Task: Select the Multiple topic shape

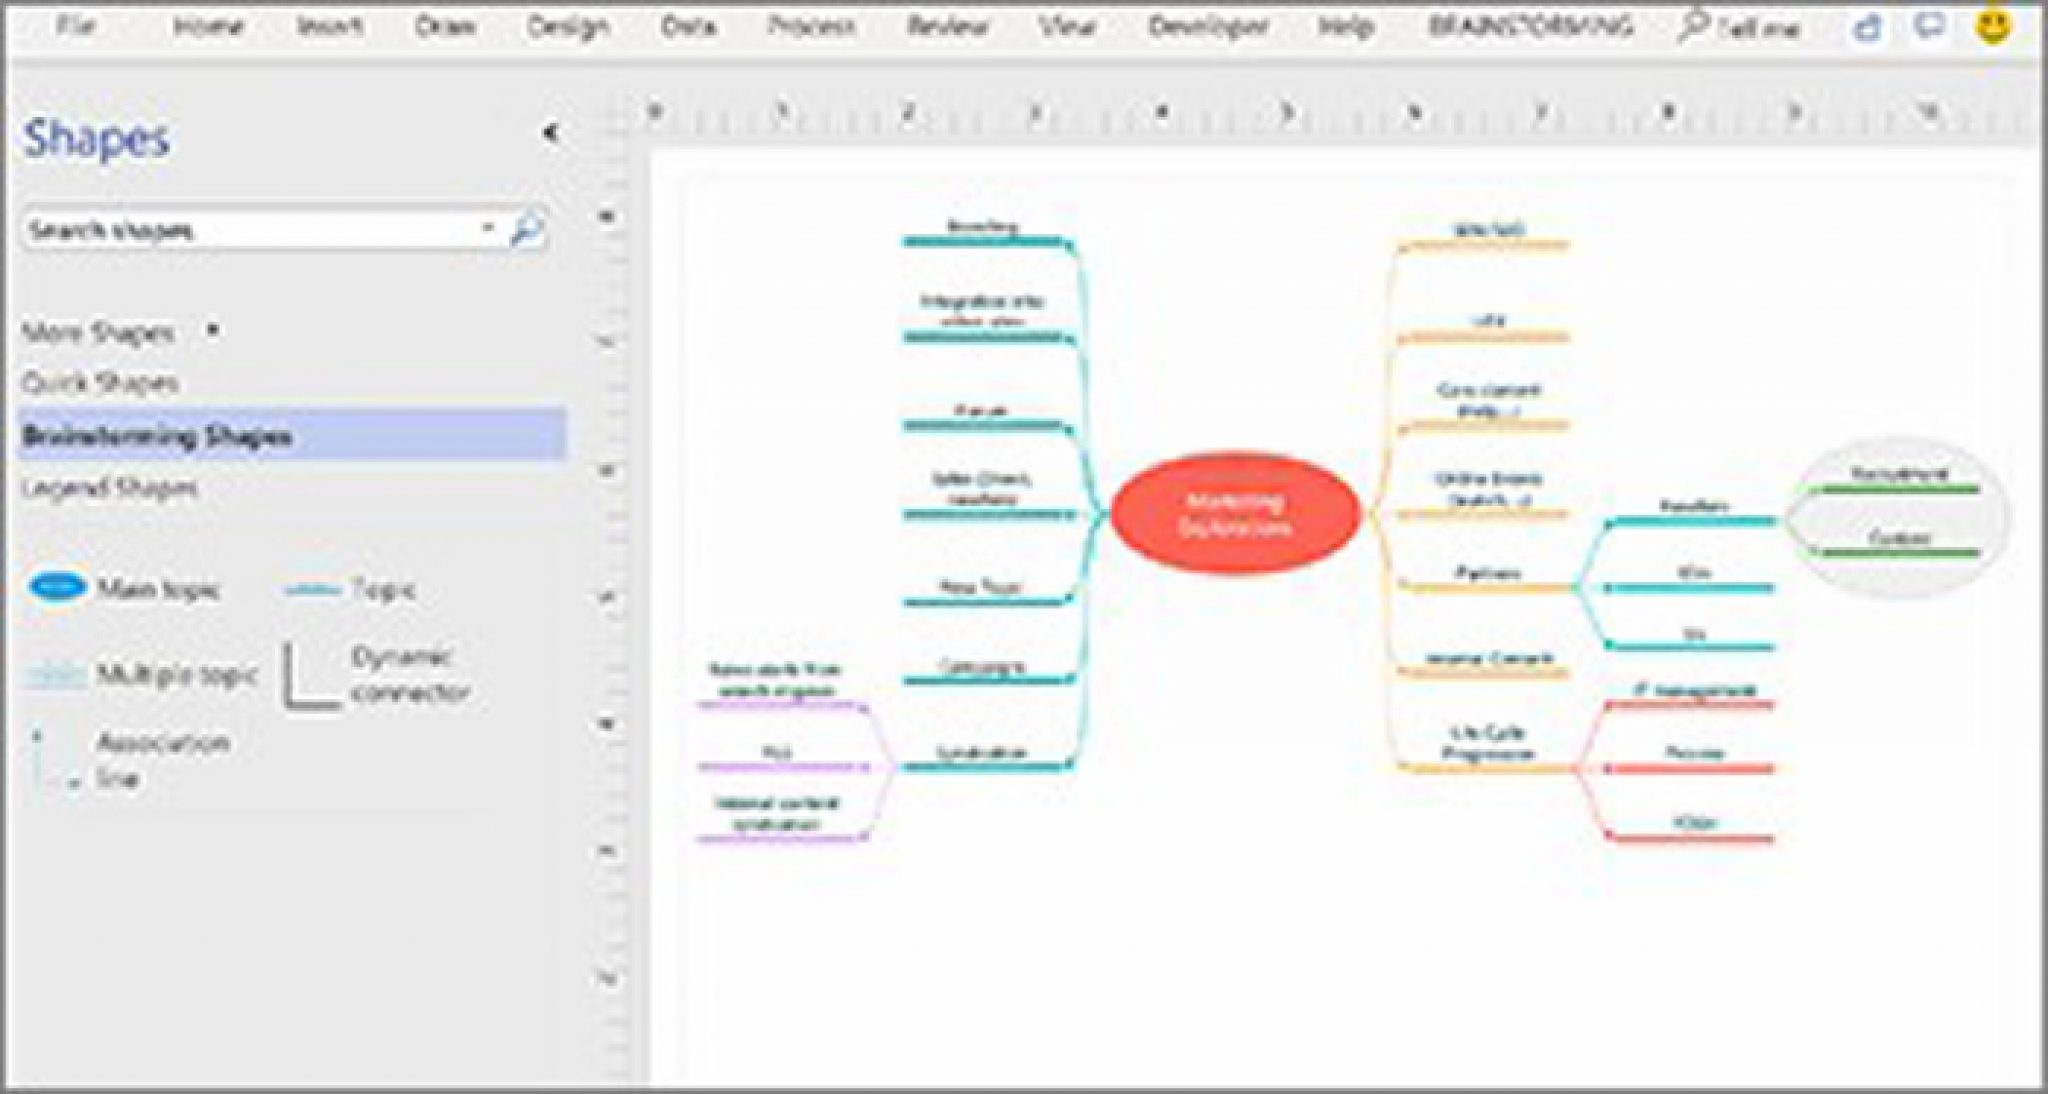Action: [55, 675]
